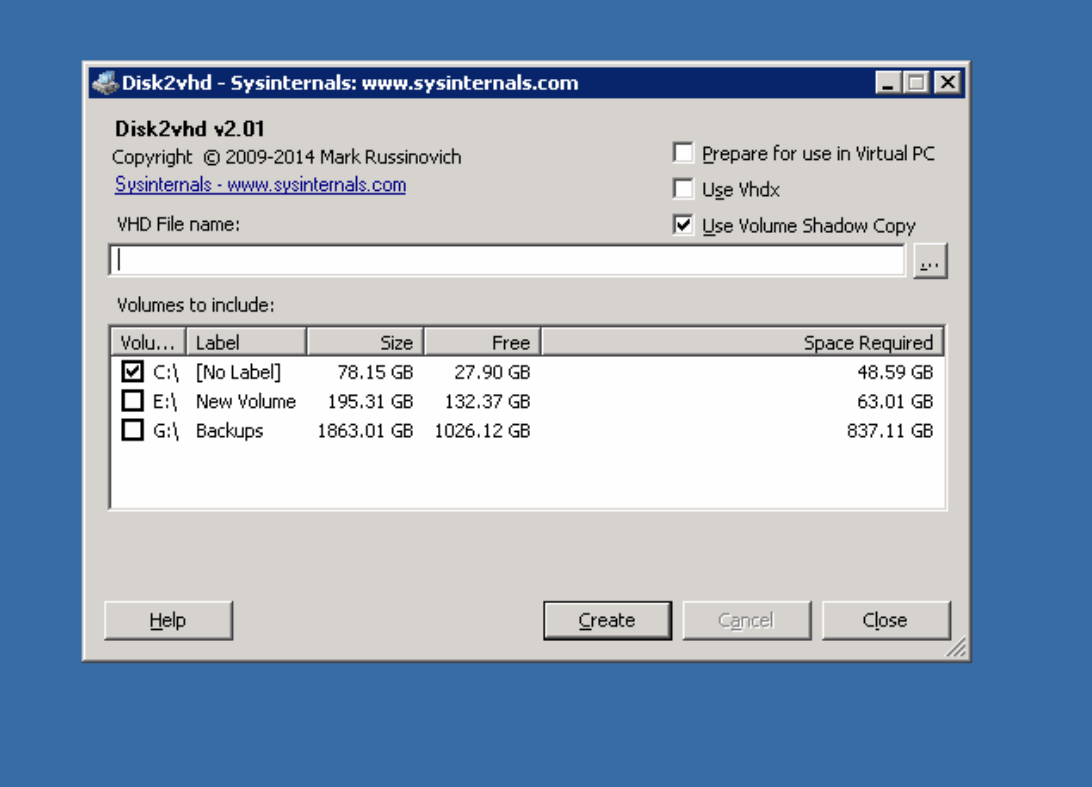Viewport: 1092px width, 787px height.
Task: Start conversion with the Create button
Action: tap(607, 620)
